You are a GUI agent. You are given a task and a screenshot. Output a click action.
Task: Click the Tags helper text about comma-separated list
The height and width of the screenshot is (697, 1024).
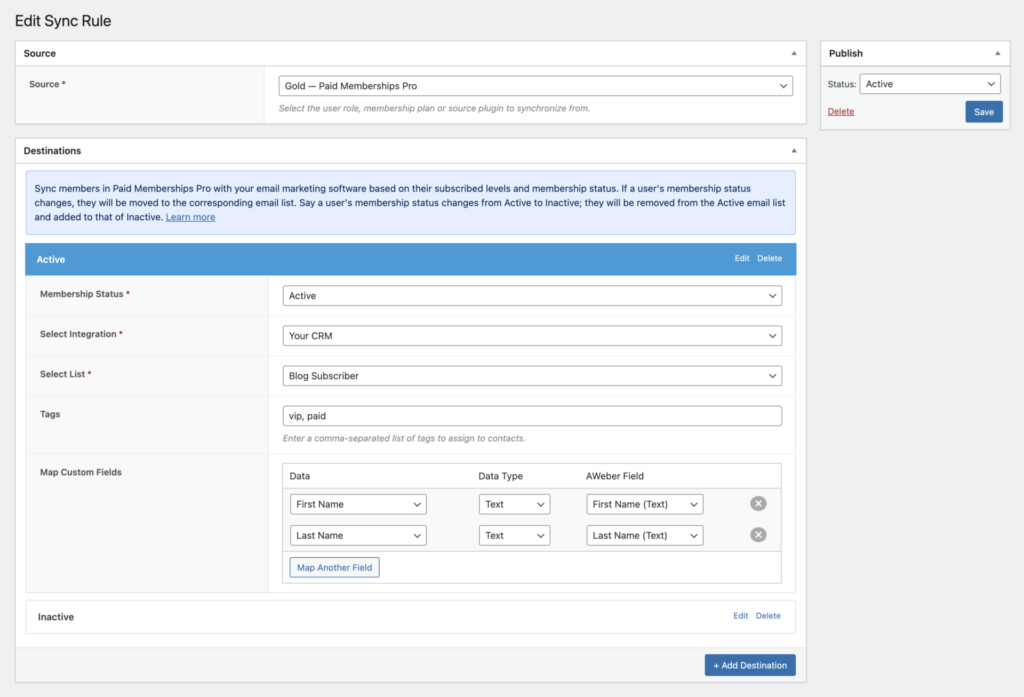(404, 438)
